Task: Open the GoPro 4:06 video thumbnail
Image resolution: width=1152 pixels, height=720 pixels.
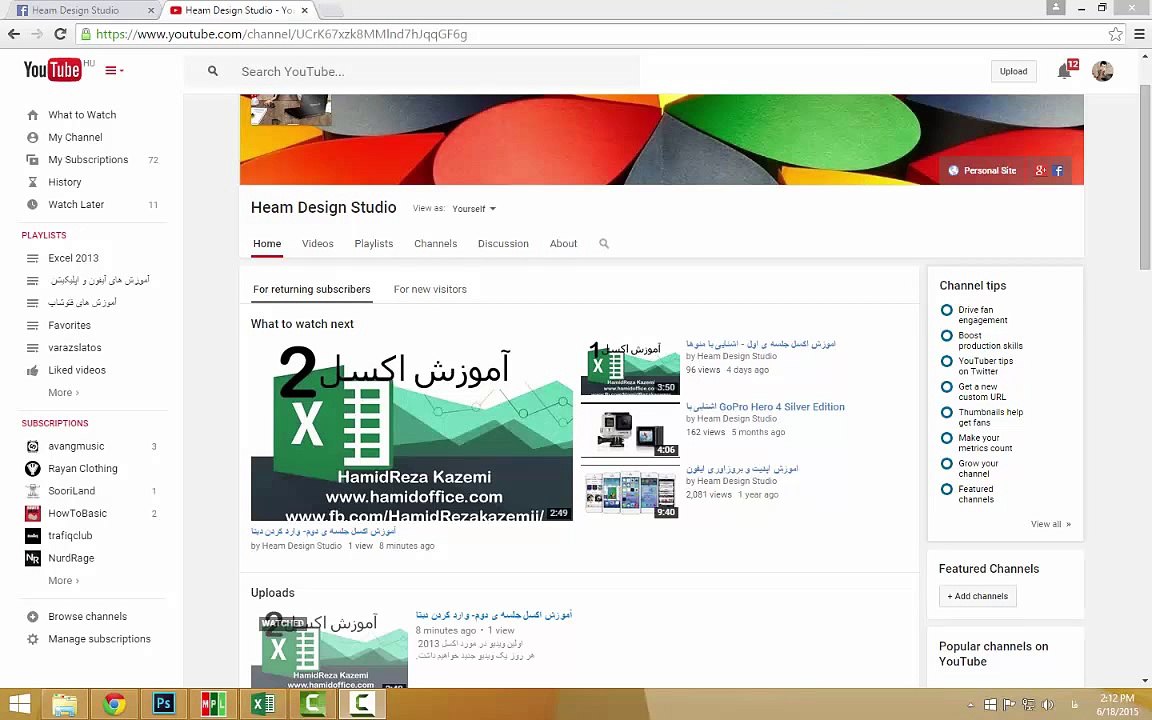Action: (630, 431)
